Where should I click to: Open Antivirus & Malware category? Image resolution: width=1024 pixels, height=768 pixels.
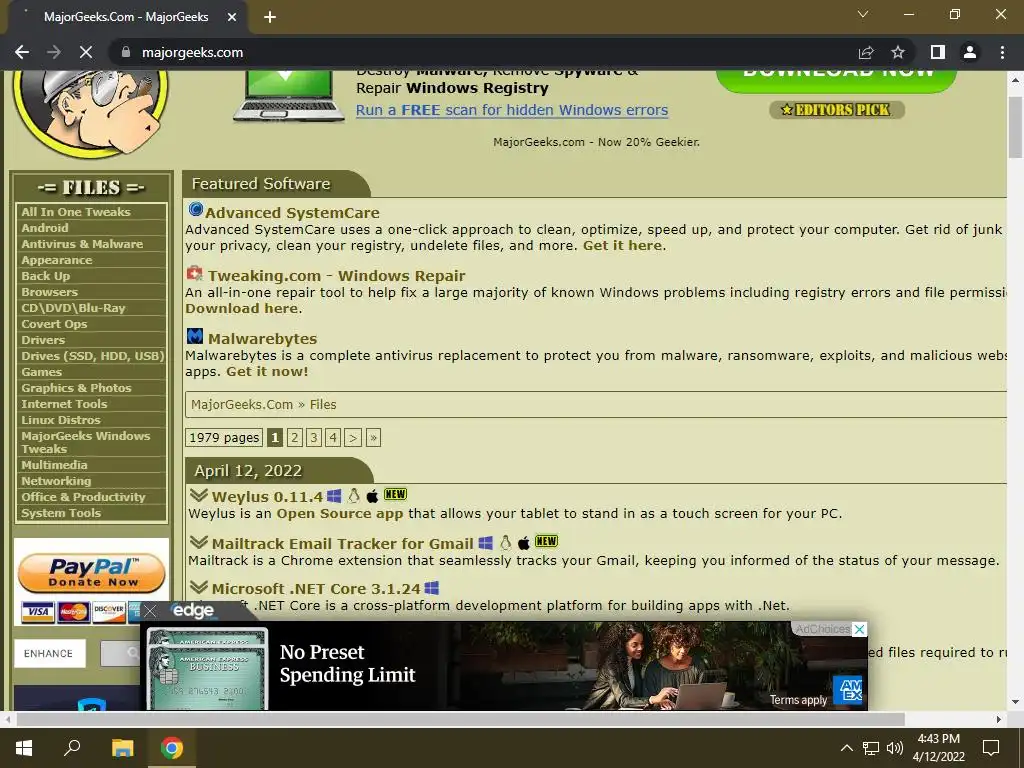tap(82, 244)
